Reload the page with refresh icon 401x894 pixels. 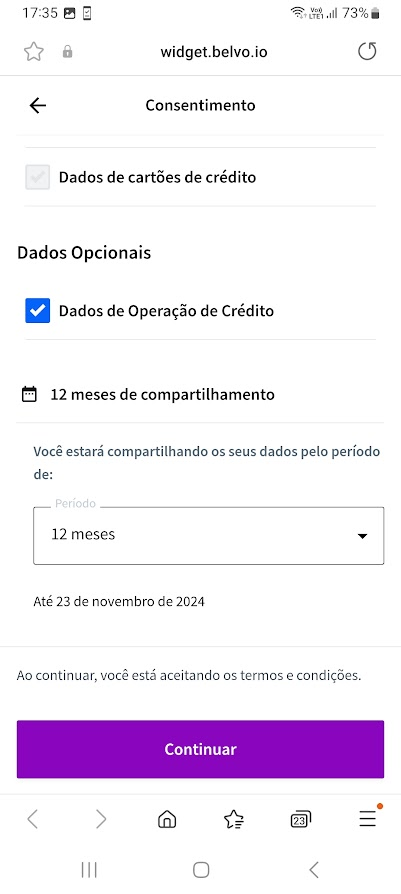(367, 52)
